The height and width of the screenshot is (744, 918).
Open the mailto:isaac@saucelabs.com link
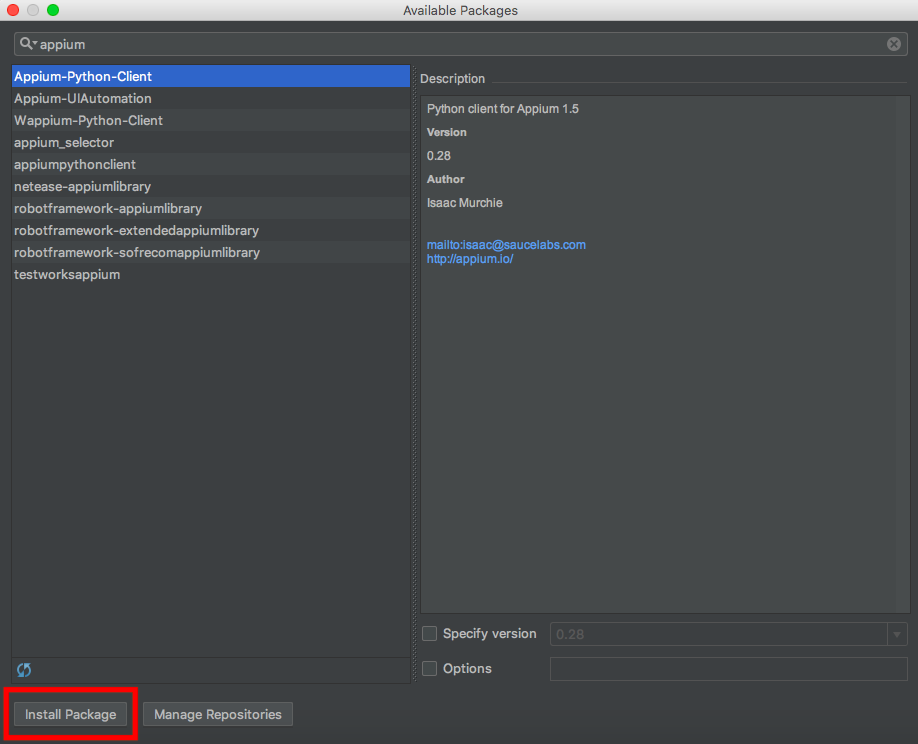[506, 243]
